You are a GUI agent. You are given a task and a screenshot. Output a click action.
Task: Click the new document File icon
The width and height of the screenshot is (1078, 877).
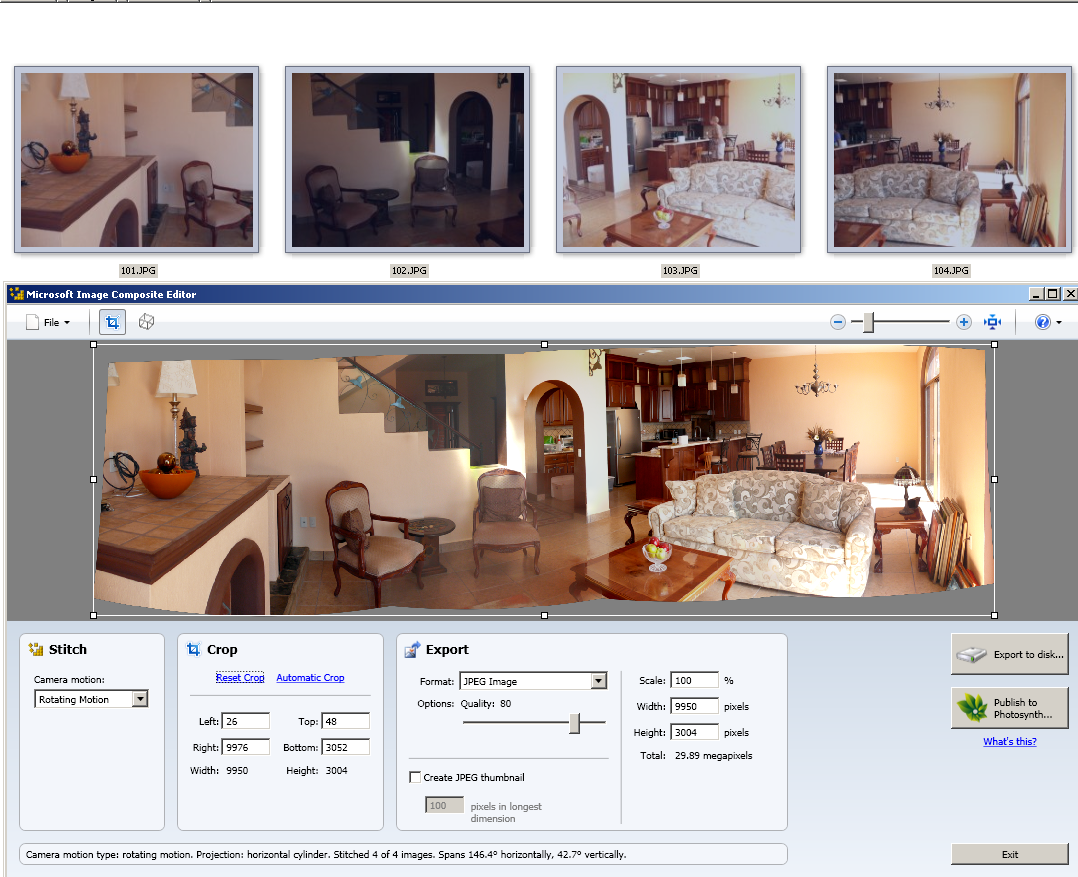click(32, 322)
